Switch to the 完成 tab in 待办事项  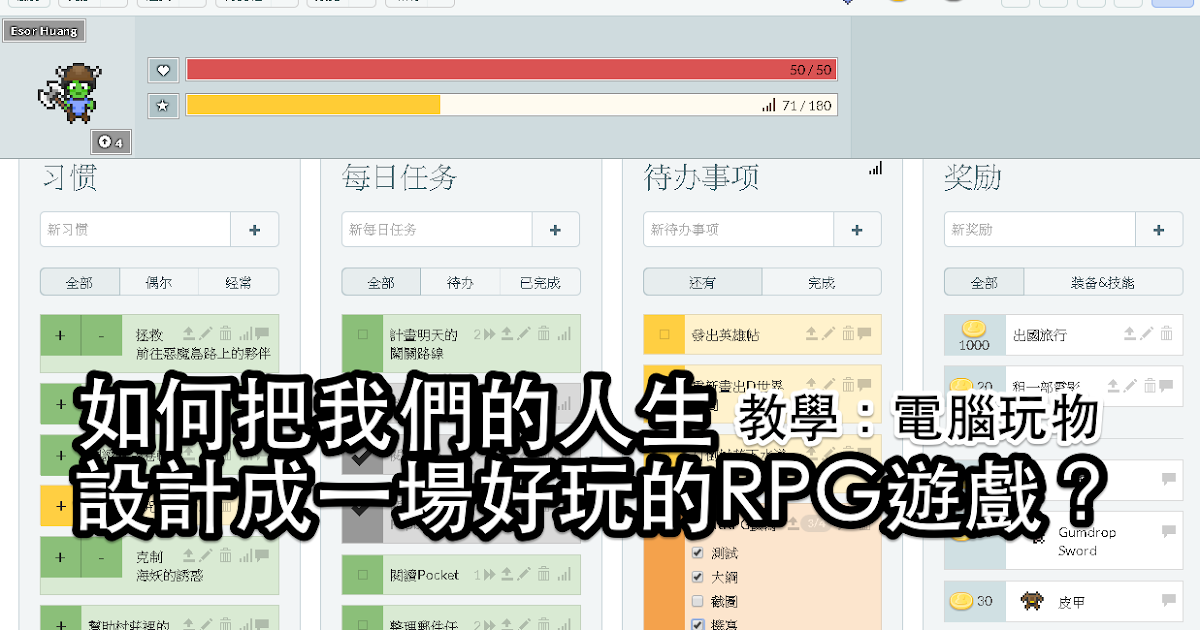point(821,282)
